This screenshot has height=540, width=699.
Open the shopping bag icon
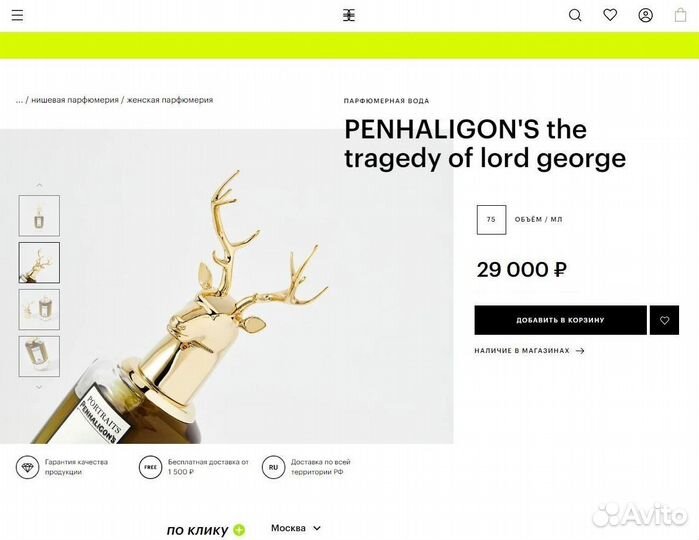pos(680,15)
